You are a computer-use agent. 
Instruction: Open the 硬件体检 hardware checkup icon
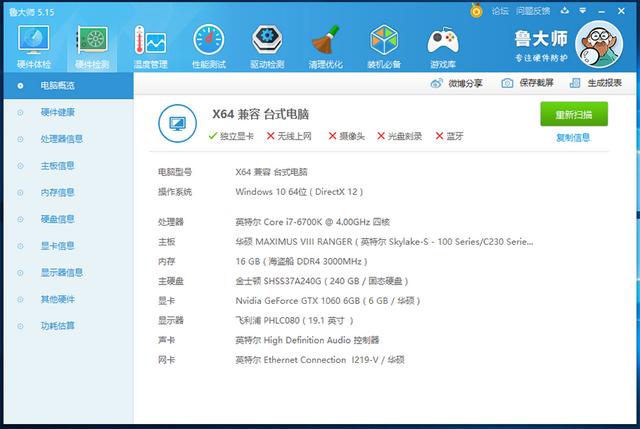tap(33, 44)
